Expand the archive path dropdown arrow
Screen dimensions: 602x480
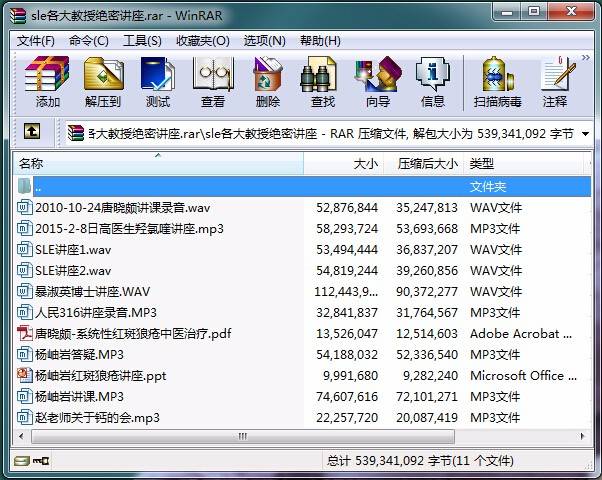point(585,133)
